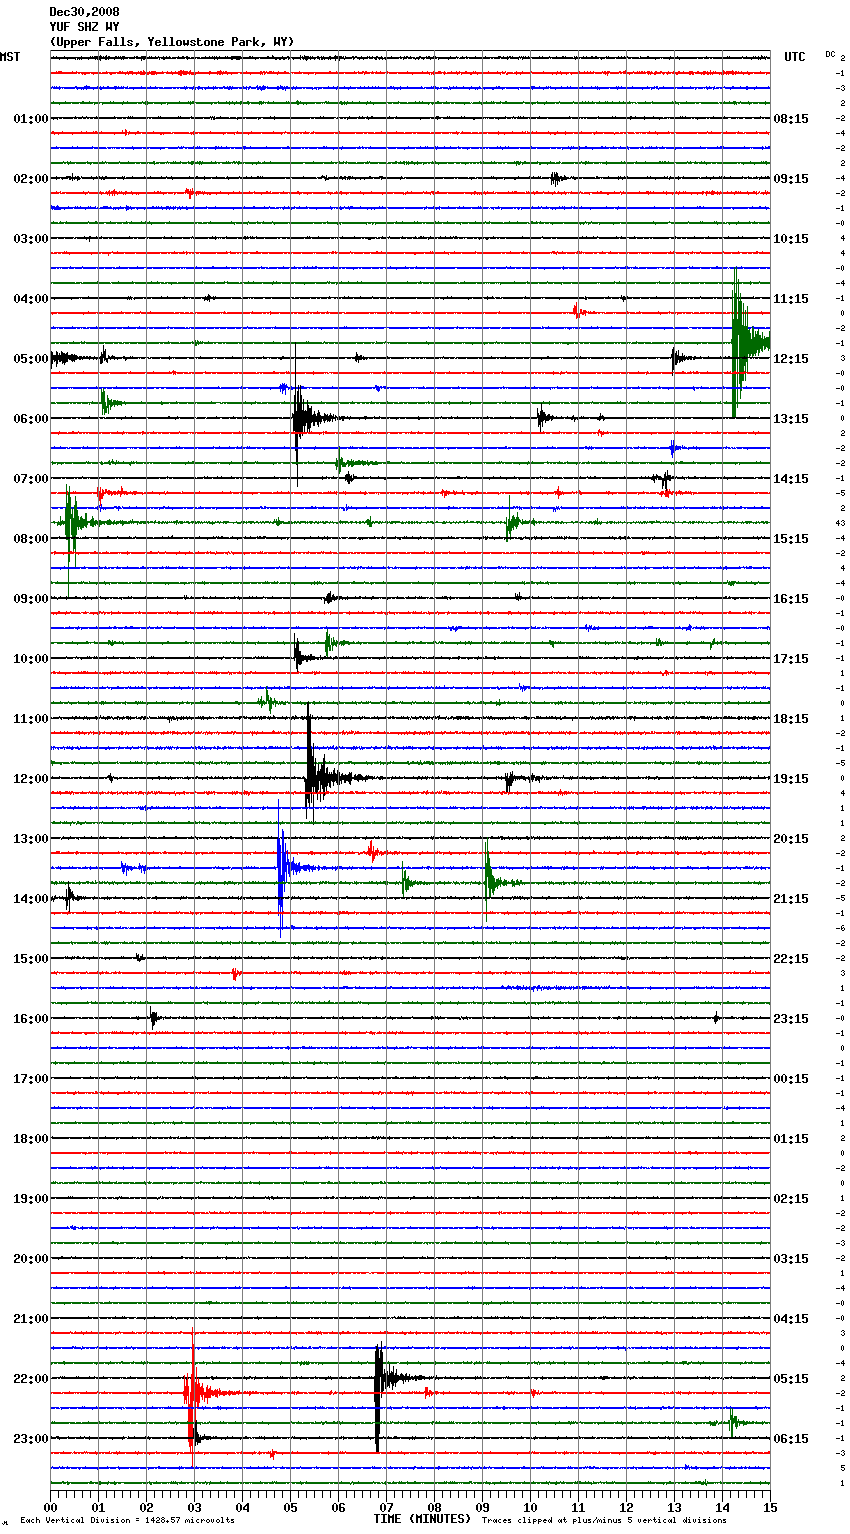The height and width of the screenshot is (1534, 850).
Task: Click the 00:15 UTC time label
Action: [791, 1079]
